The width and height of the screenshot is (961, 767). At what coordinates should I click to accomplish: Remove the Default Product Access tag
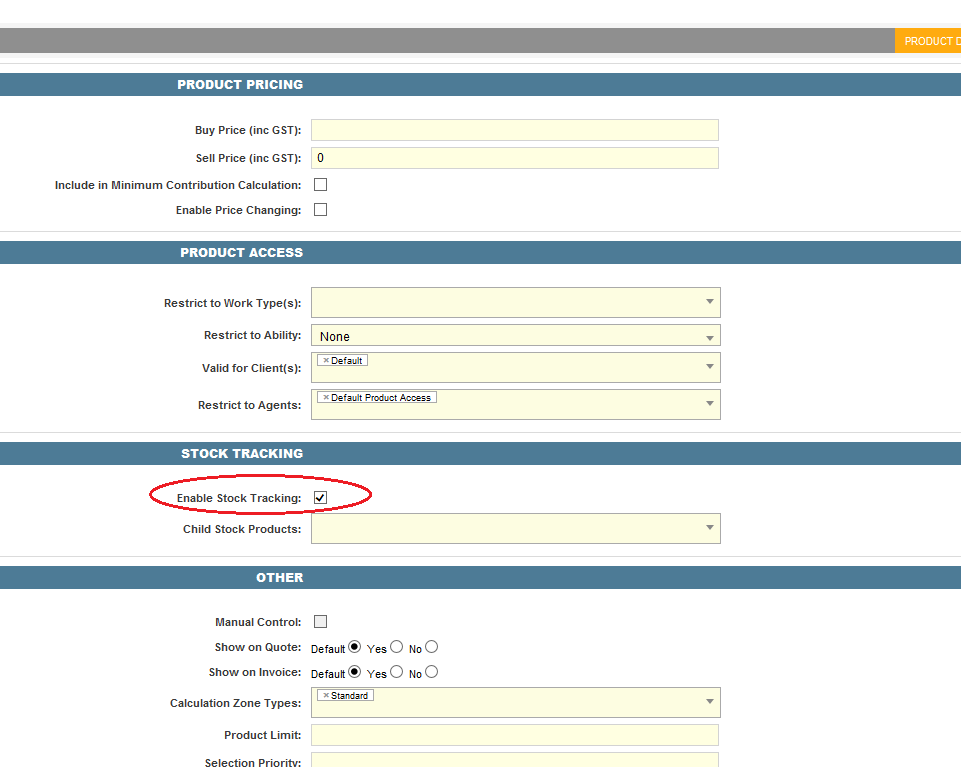[326, 398]
